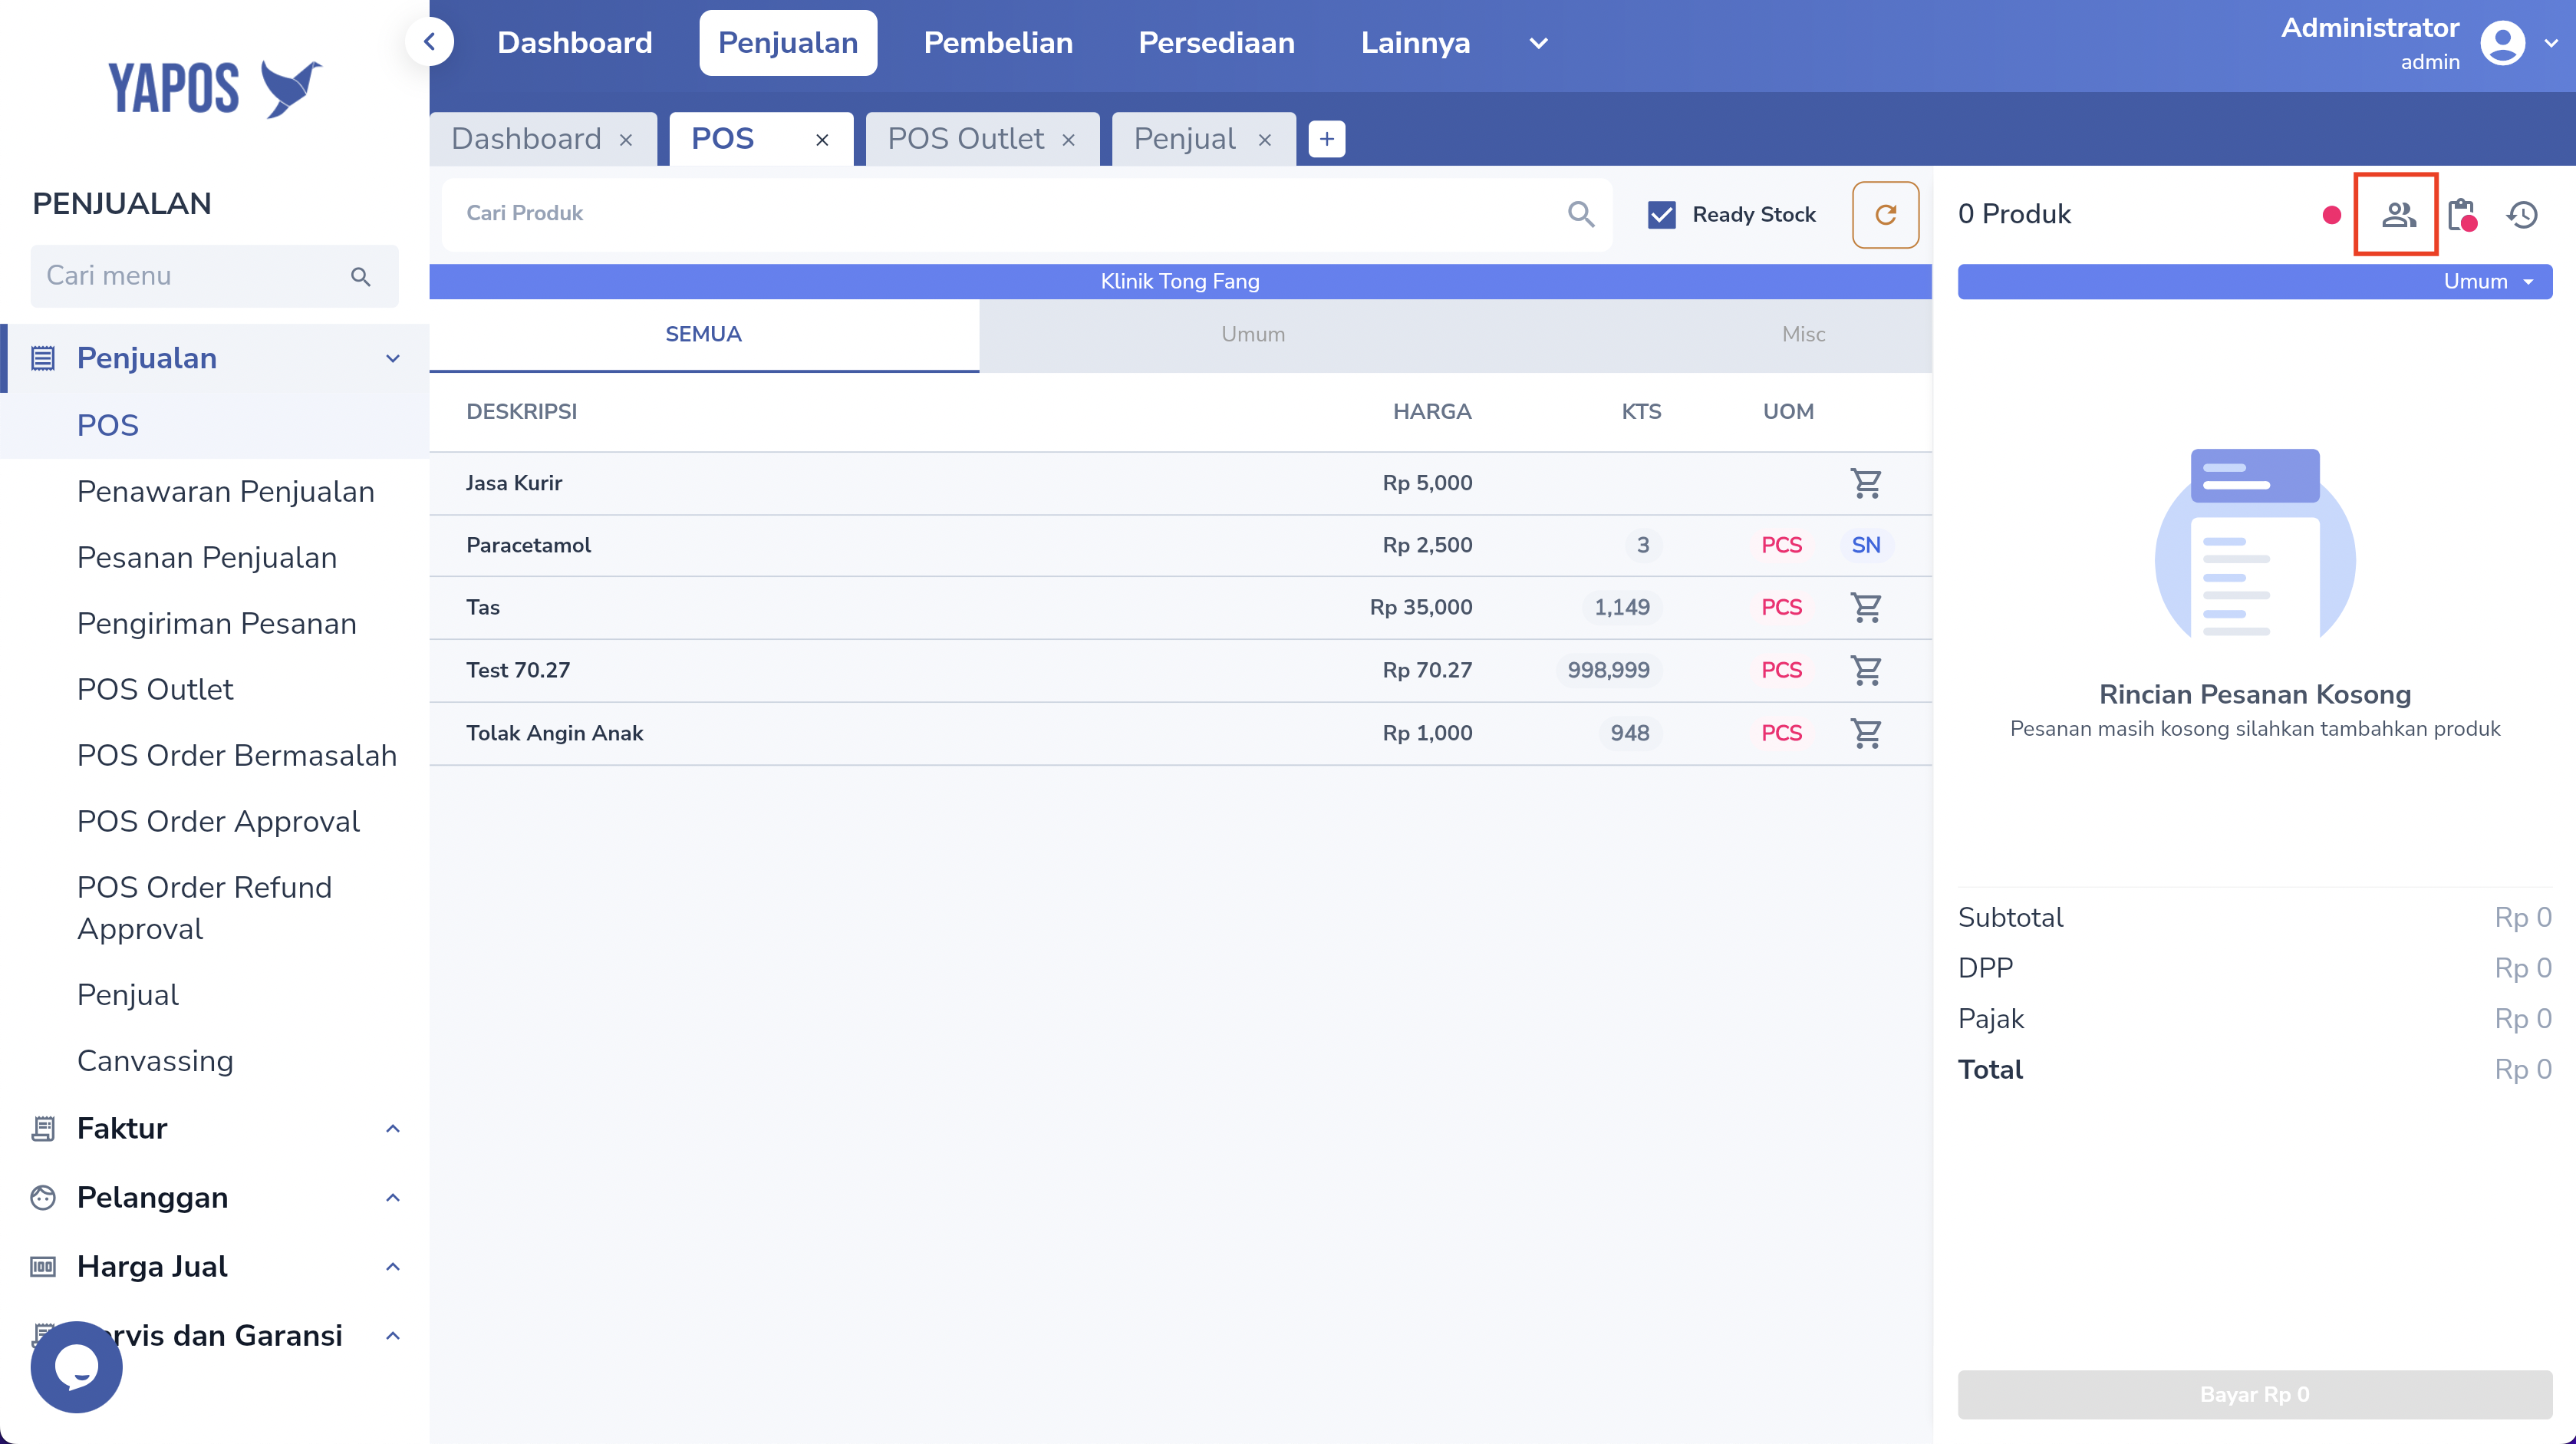Image resolution: width=2576 pixels, height=1444 pixels.
Task: Click the 998,999 quantity value
Action: click(x=1608, y=670)
